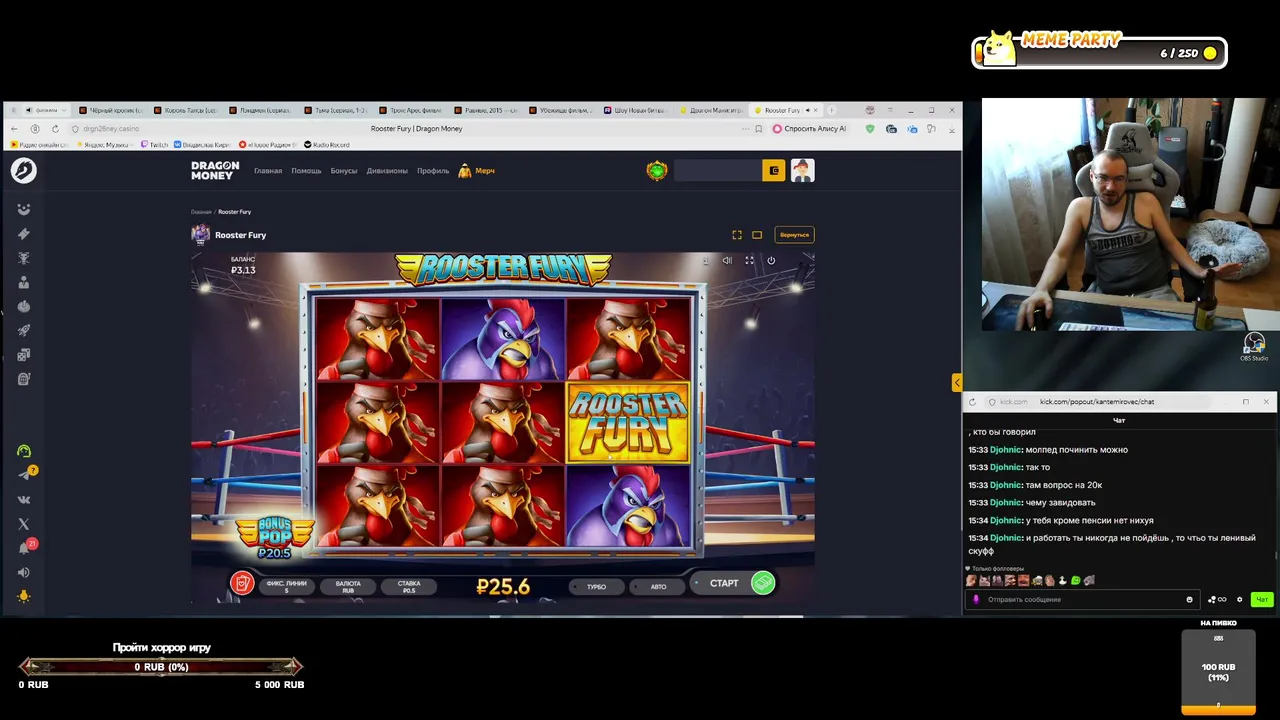The image size is (1280, 720).
Task: Open the ticket icon in left sidebar
Action: click(x=24, y=234)
